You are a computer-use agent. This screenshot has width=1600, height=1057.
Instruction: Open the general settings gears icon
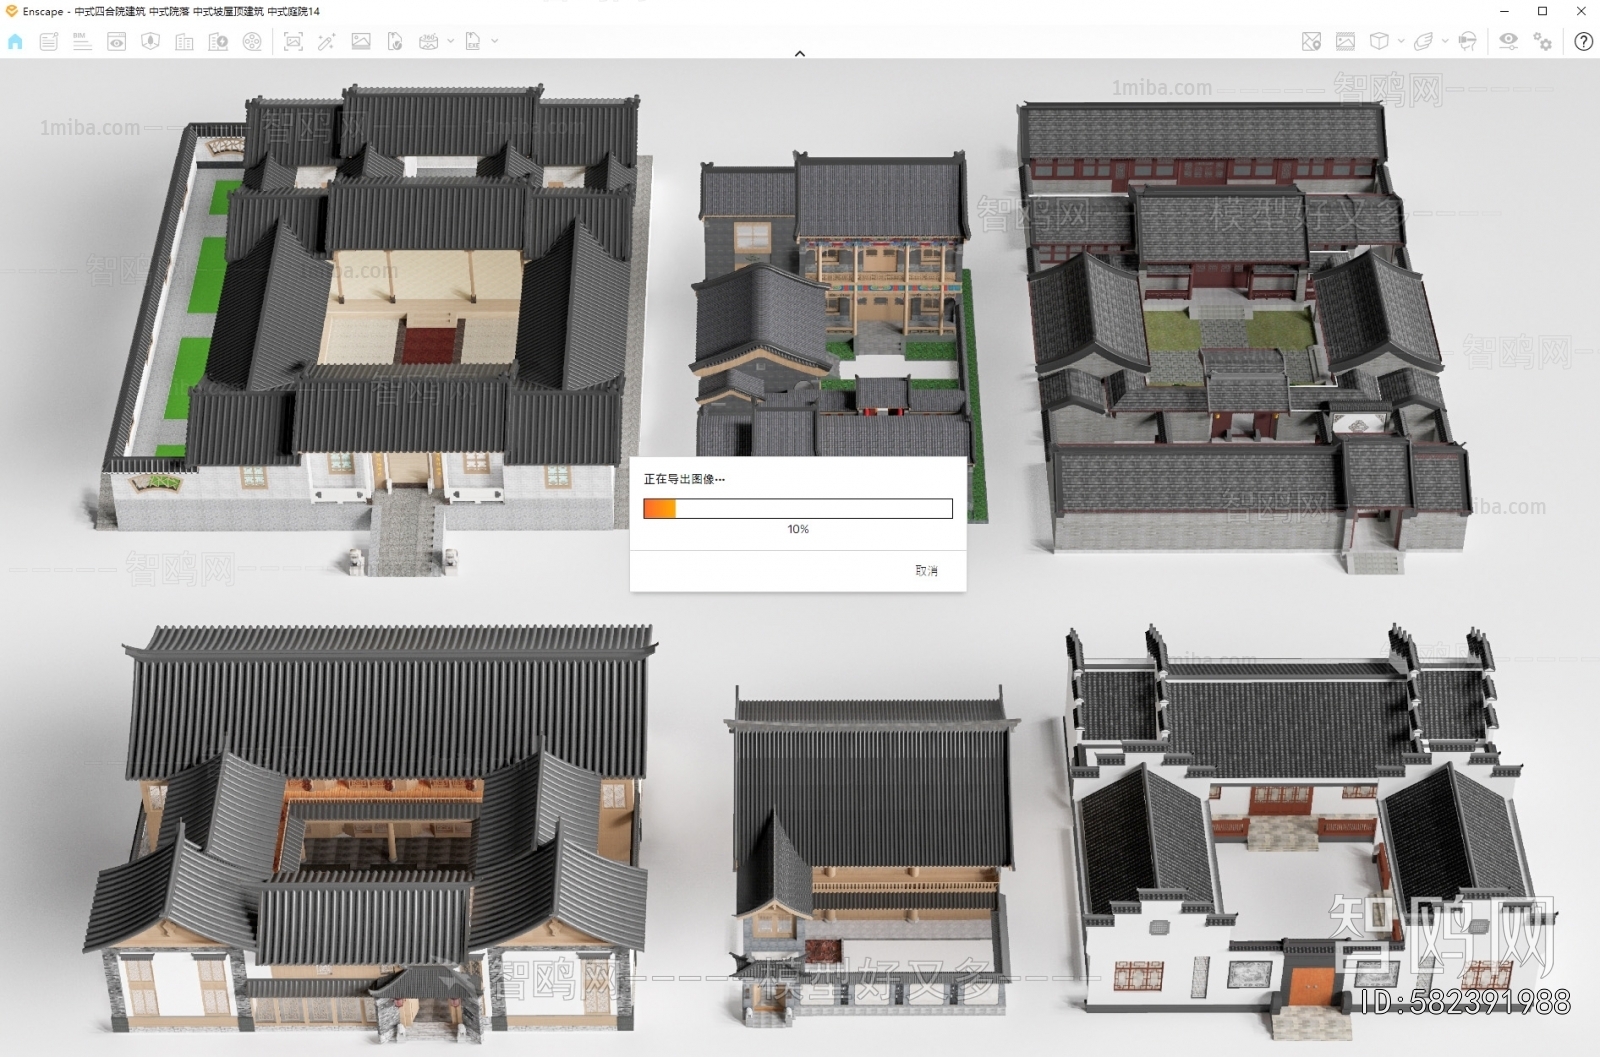pos(1543,42)
